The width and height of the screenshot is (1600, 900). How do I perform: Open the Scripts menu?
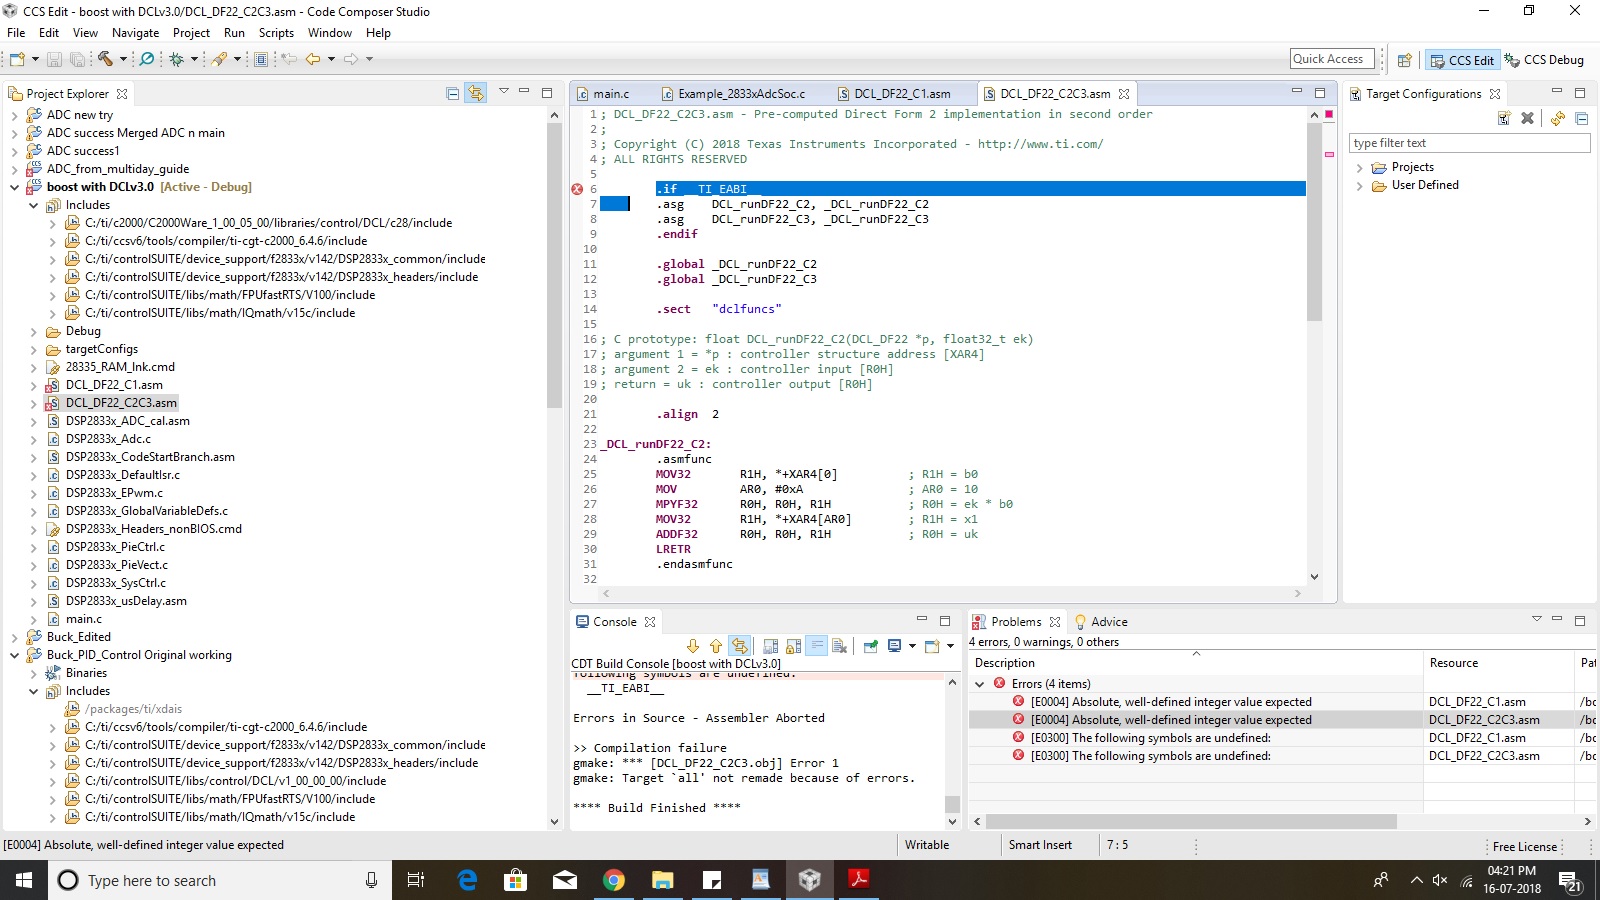276,33
